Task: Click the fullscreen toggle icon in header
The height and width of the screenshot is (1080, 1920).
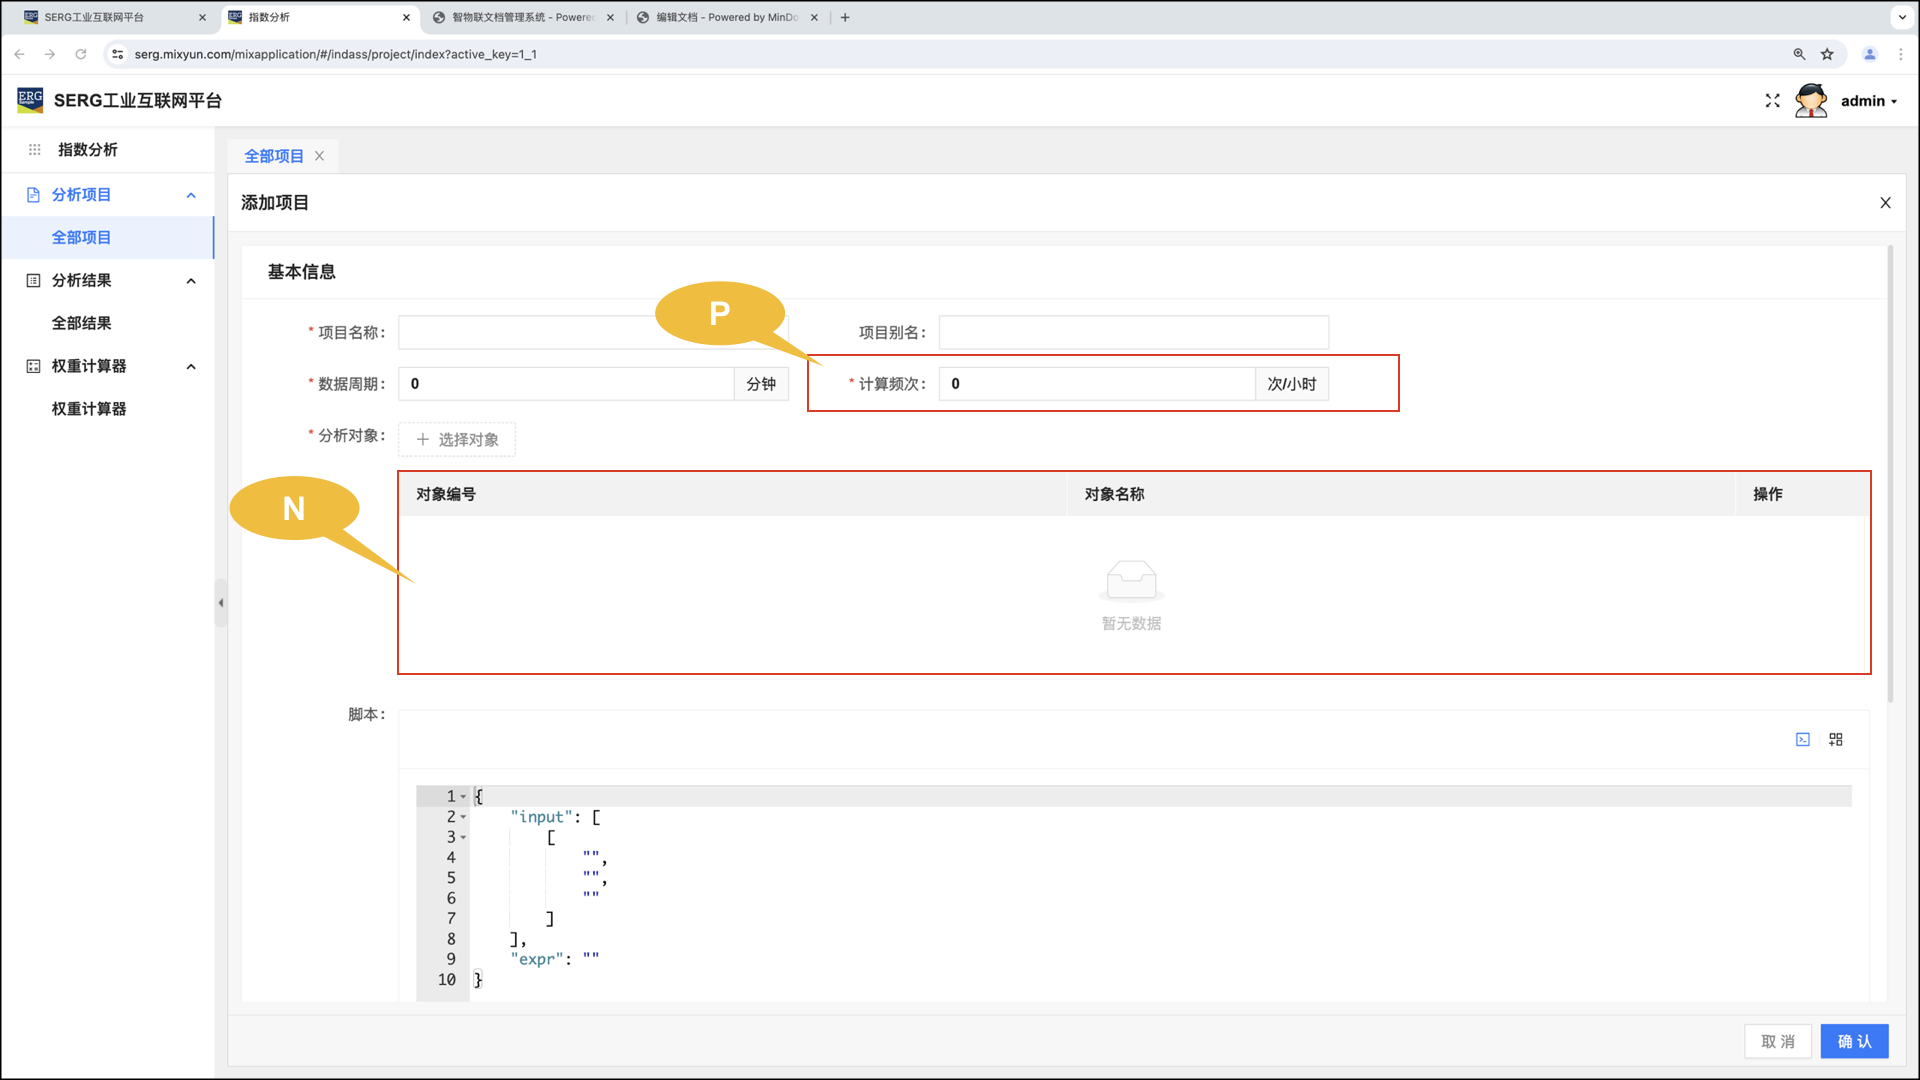Action: click(x=1772, y=101)
